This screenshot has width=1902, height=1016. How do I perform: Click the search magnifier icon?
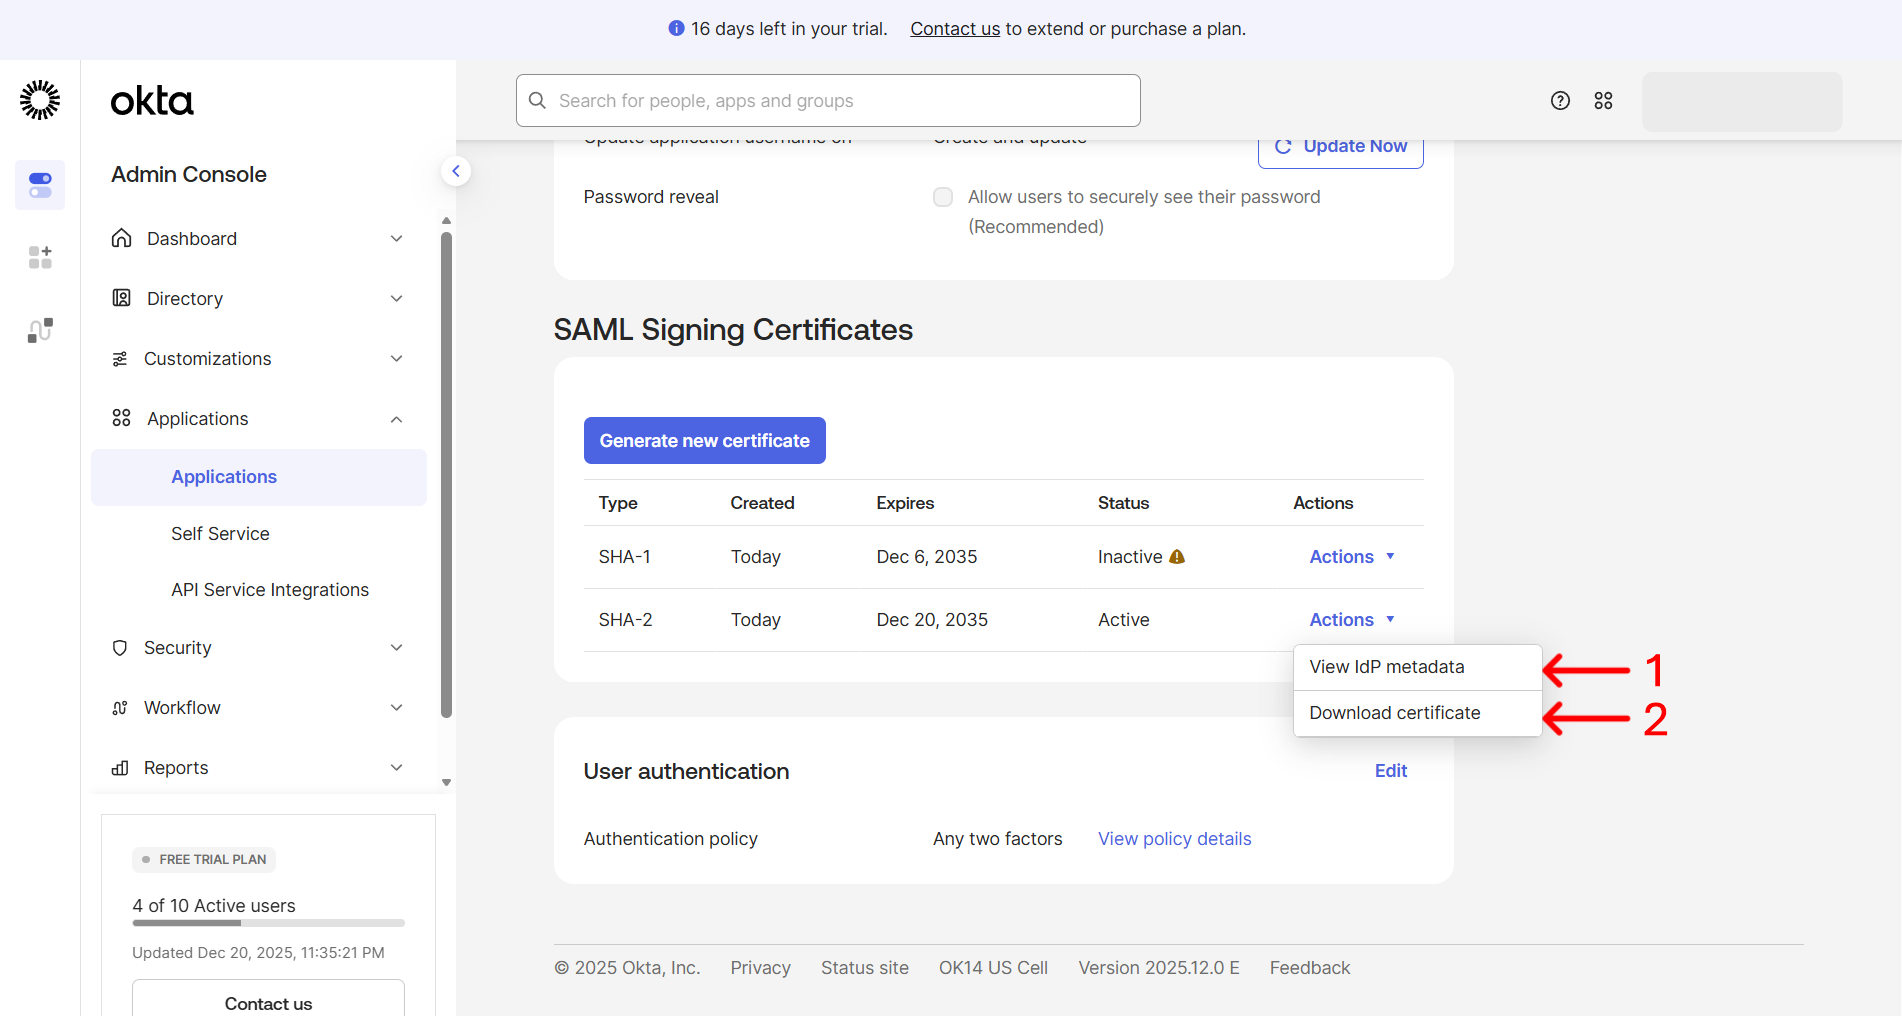coord(537,100)
